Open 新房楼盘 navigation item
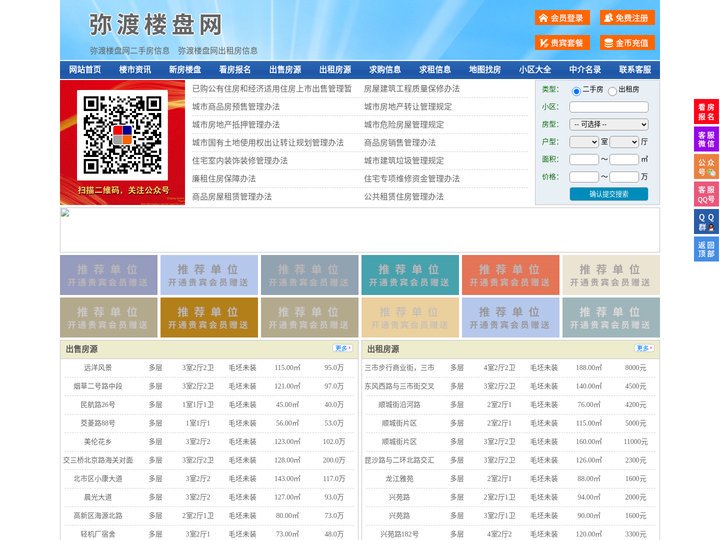Image resolution: width=720 pixels, height=540 pixels. (185, 70)
